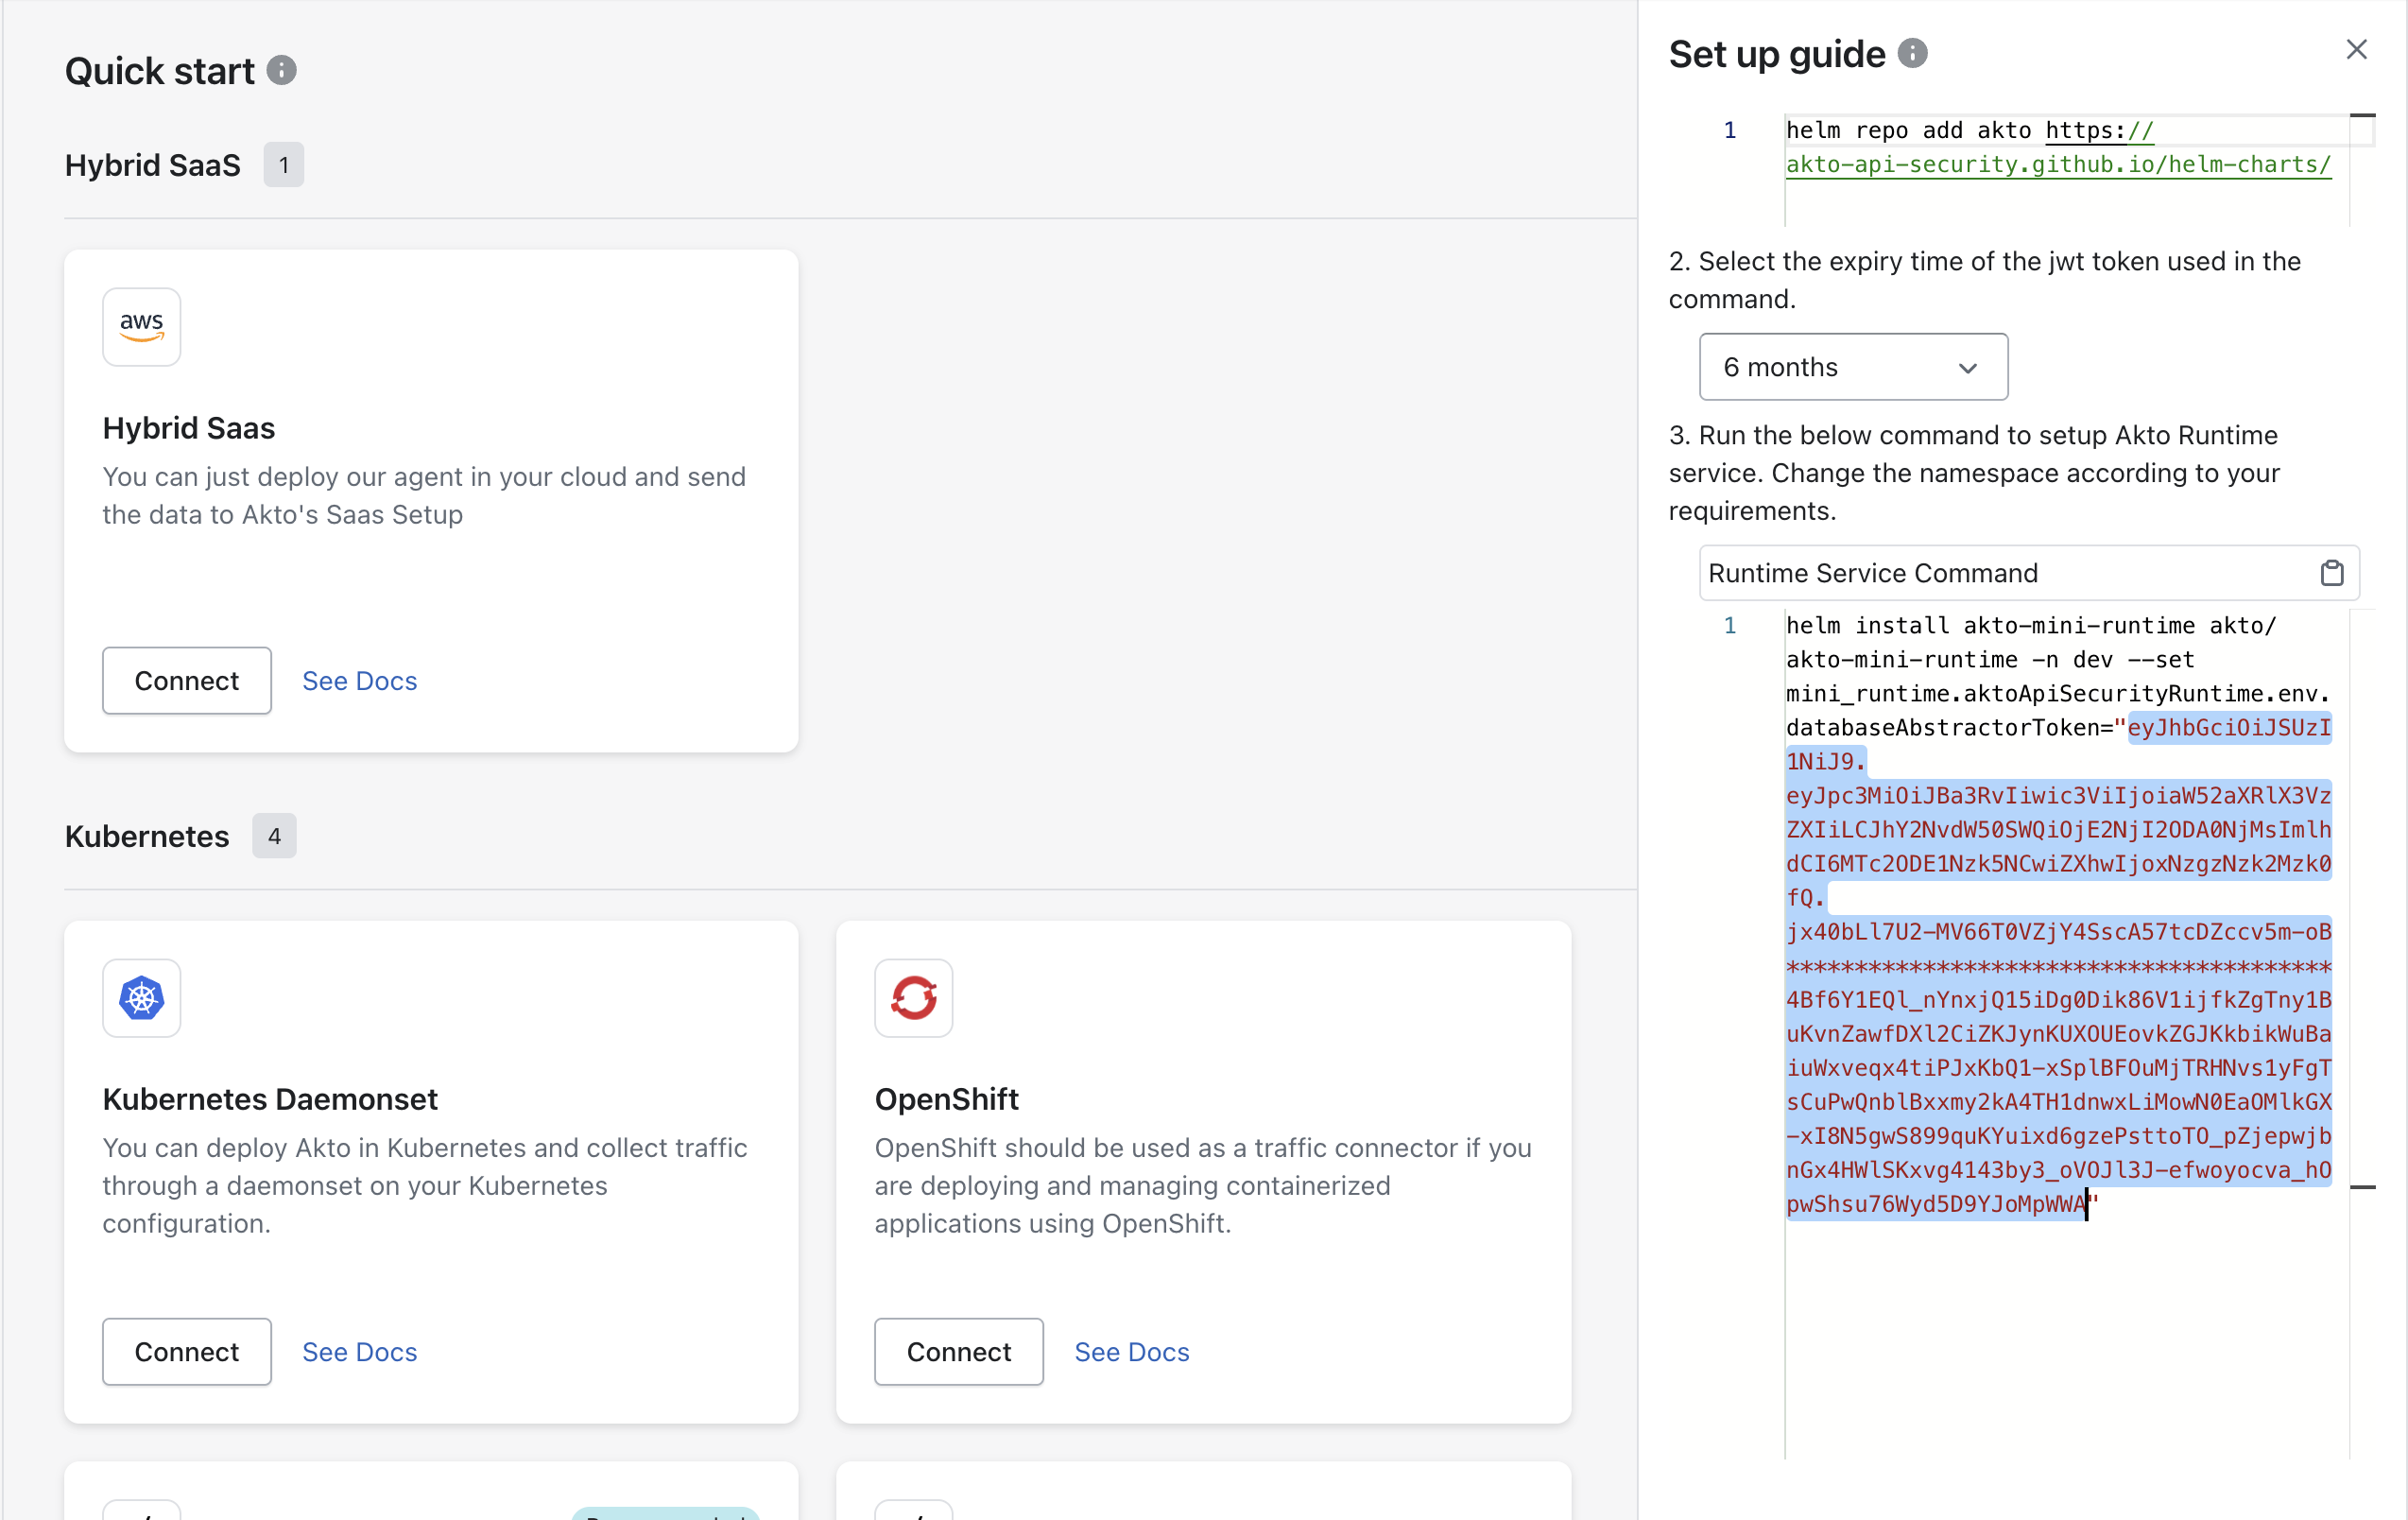Click the akto helm-charts URL link
2408x1520 pixels.
tap(2057, 165)
